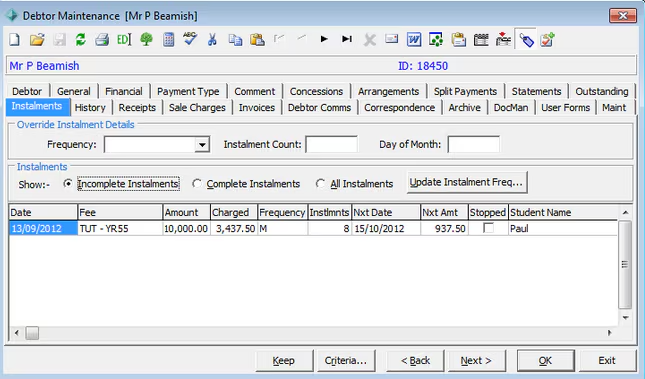Cut with the scissors icon
Image resolution: width=645 pixels, height=379 pixels.
point(212,40)
